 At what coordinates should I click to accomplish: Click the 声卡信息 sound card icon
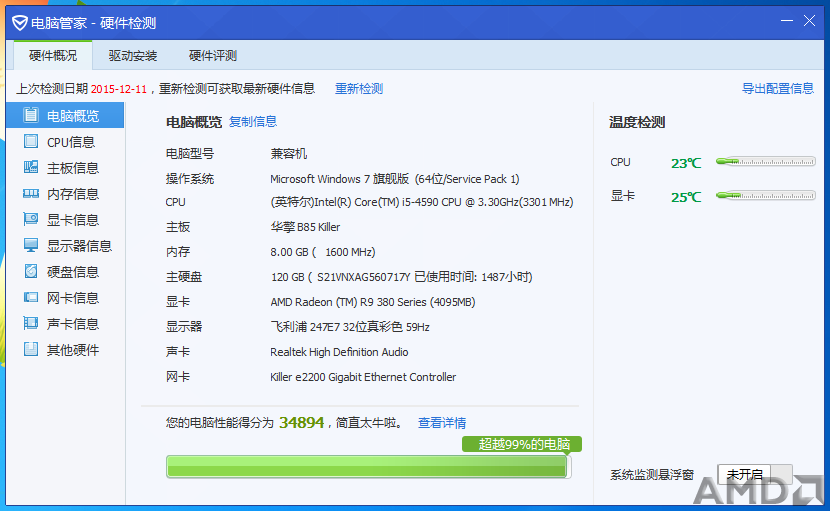click(31, 323)
